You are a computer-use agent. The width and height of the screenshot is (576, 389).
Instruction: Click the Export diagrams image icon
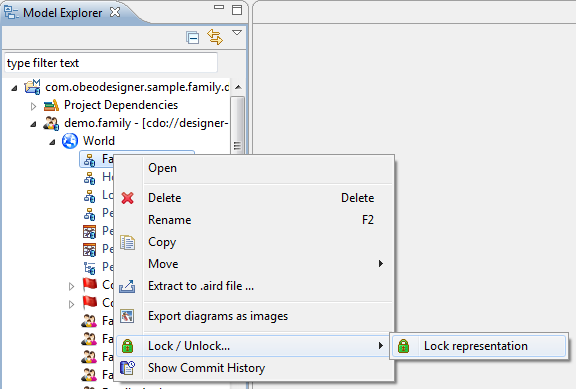point(127,316)
